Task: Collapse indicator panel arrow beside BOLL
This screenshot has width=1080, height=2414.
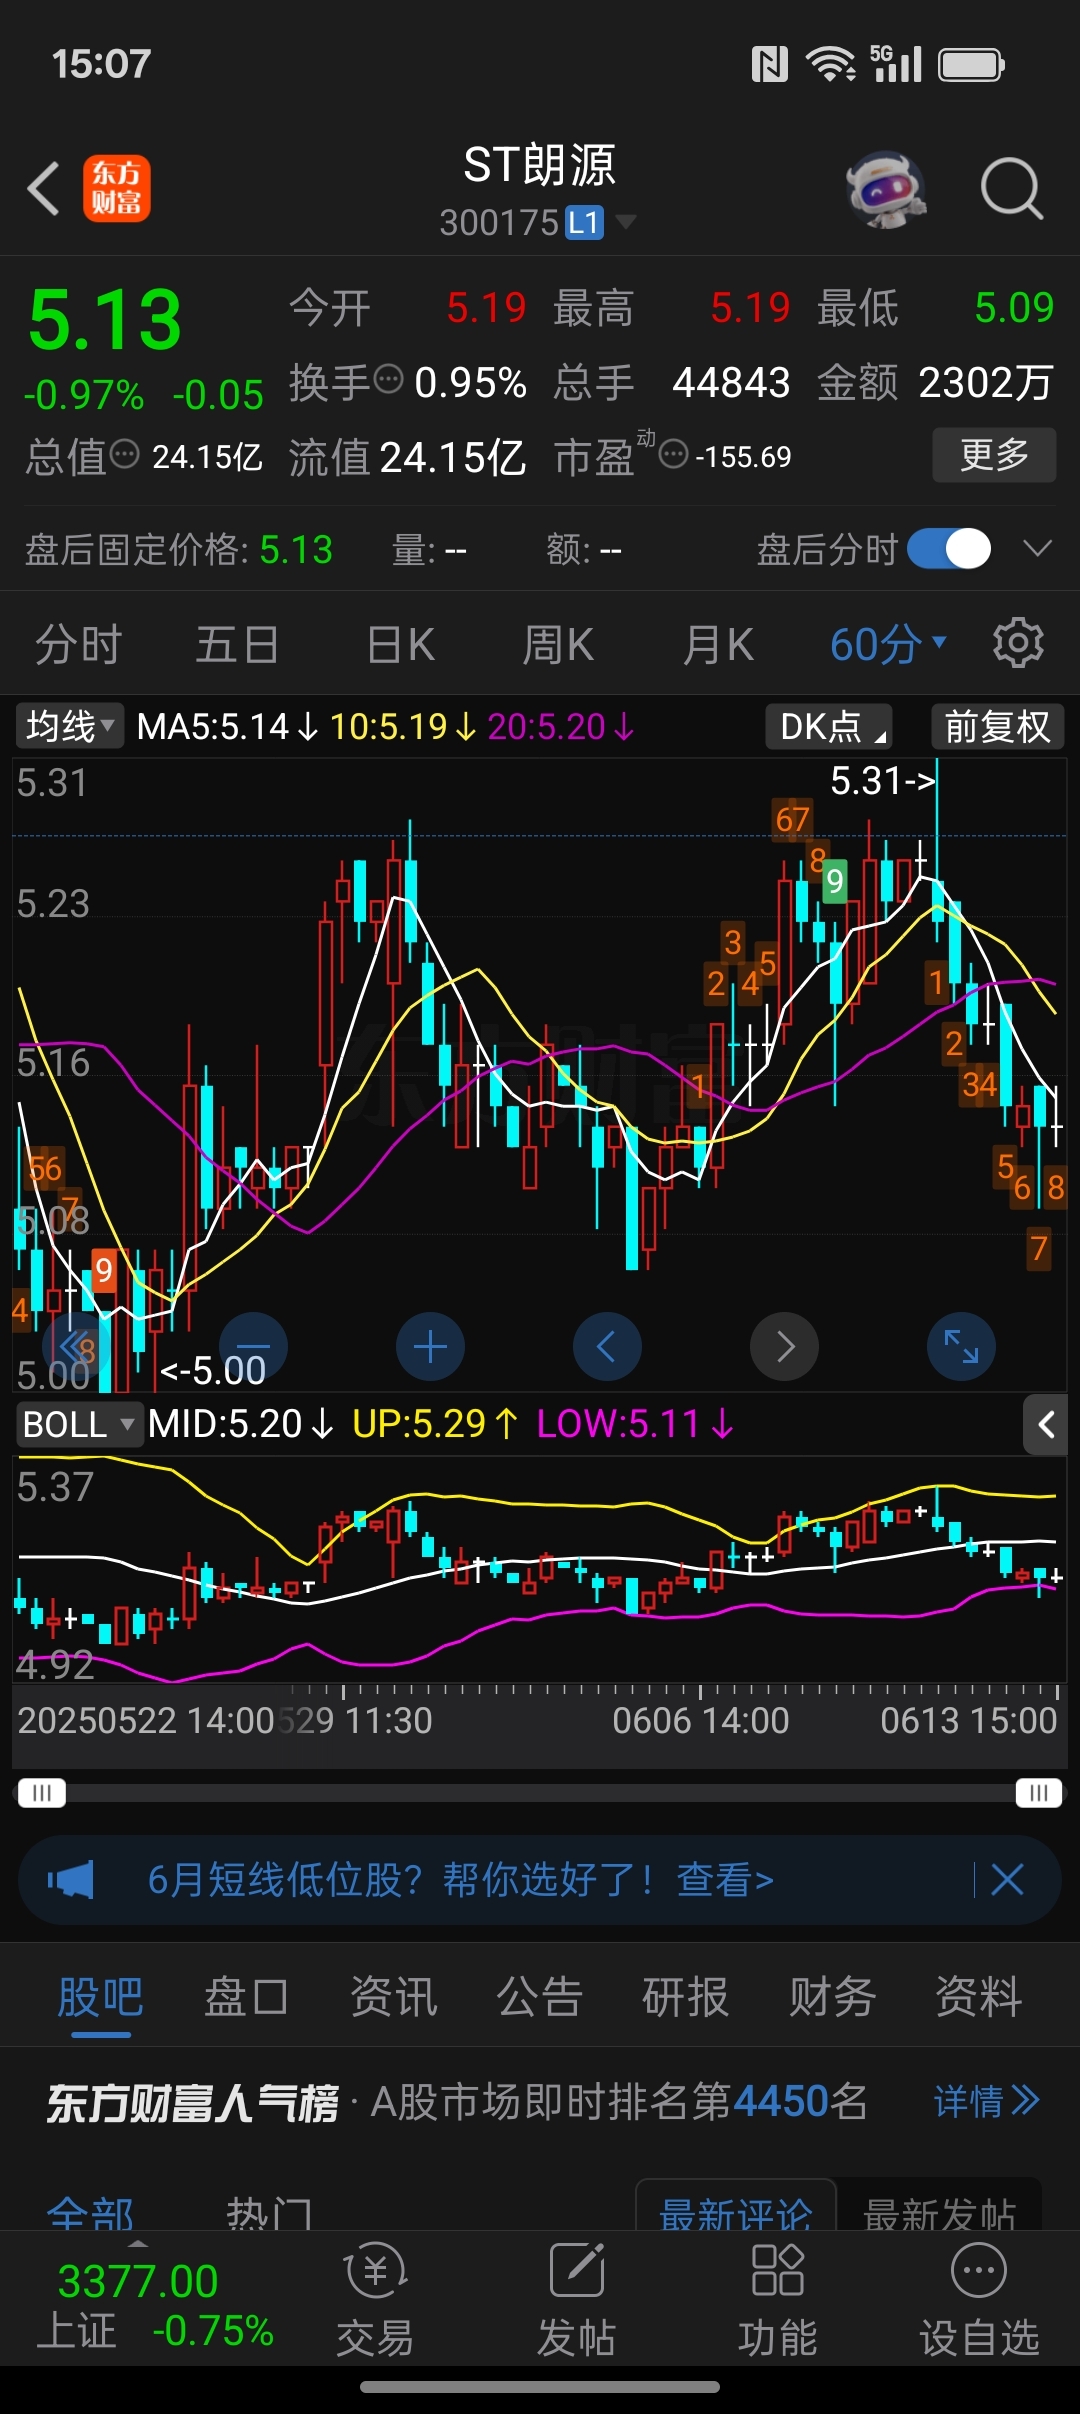Action: pyautogui.click(x=1046, y=1424)
